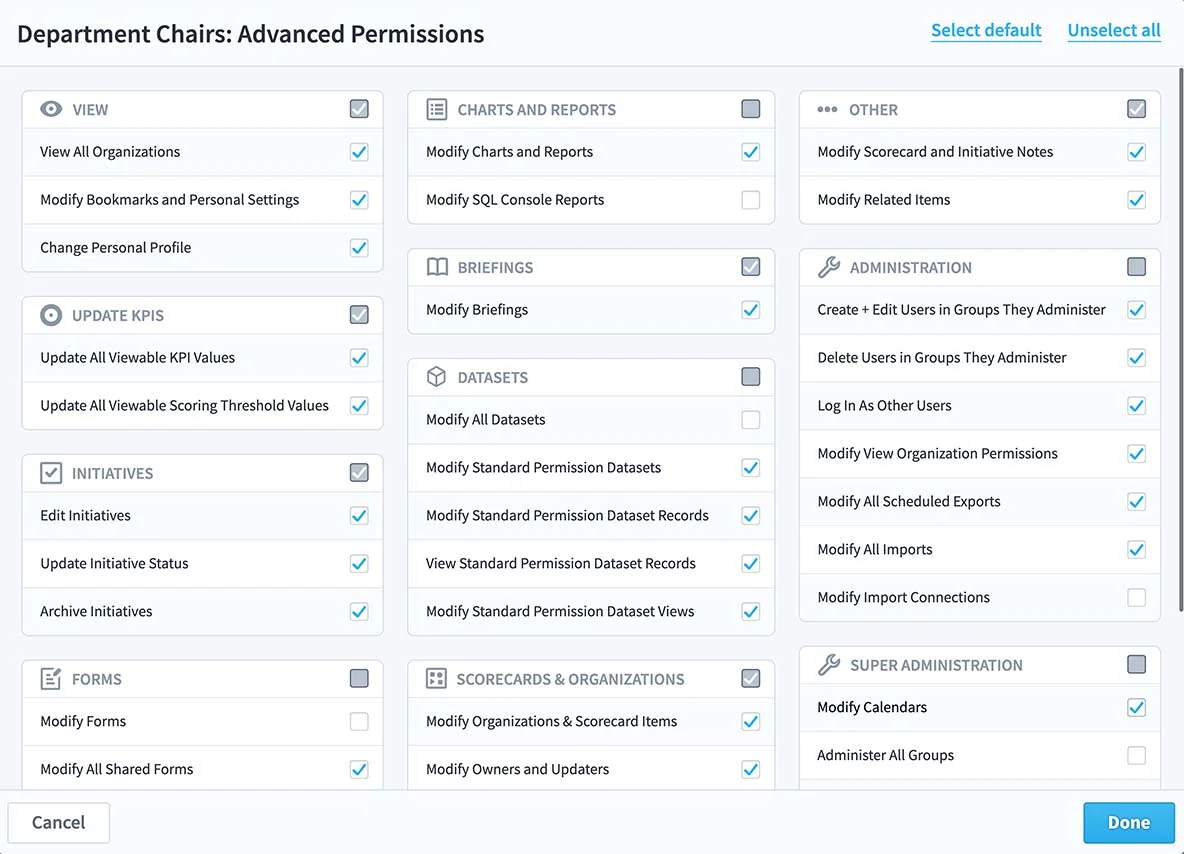
Task: Click the eye icon in VIEW header
Action: coord(51,109)
